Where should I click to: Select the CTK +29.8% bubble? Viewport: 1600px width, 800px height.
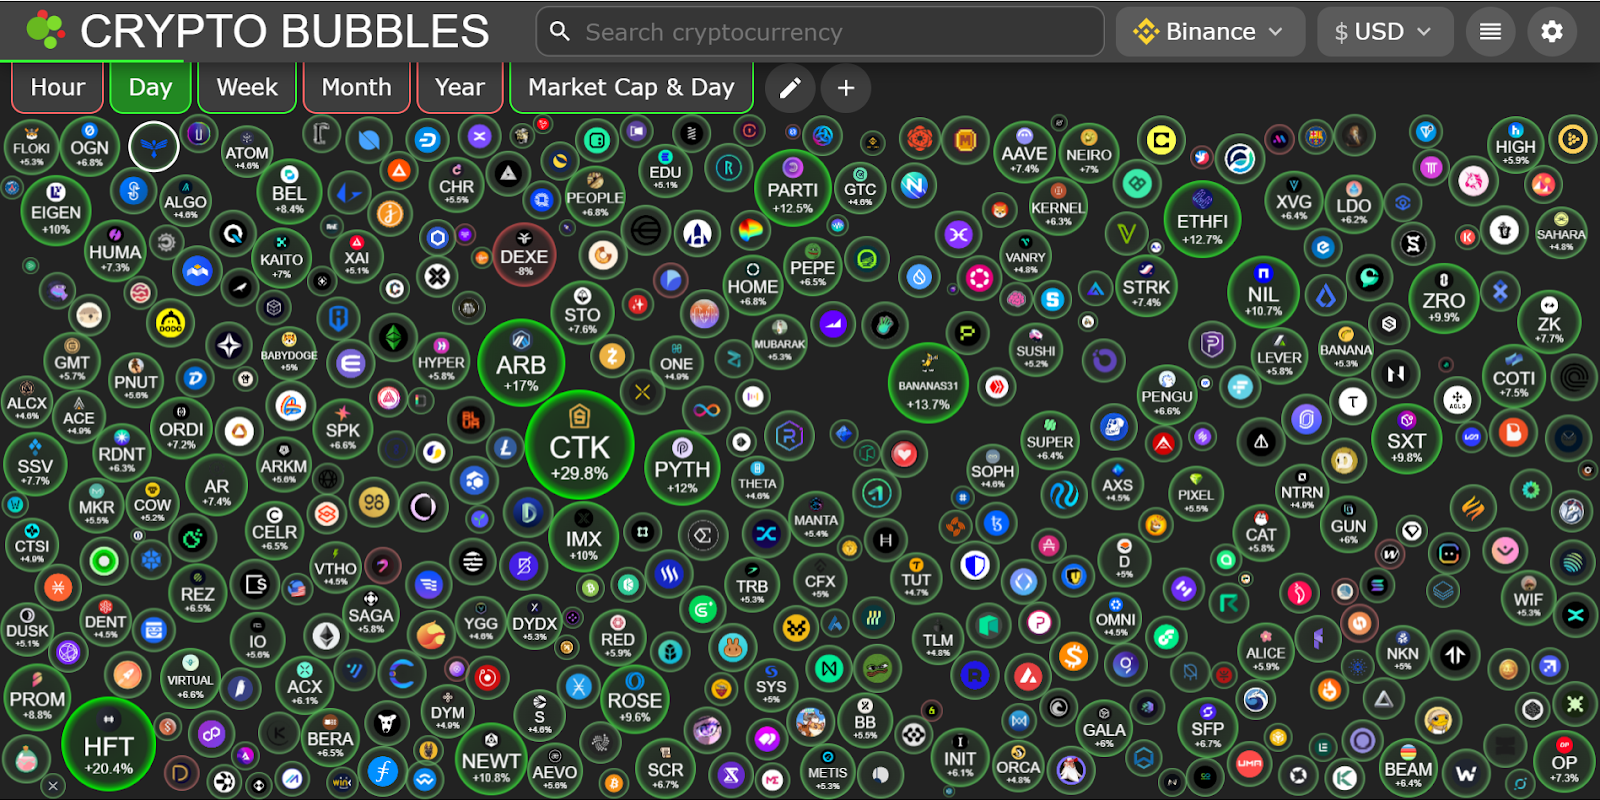[x=580, y=445]
